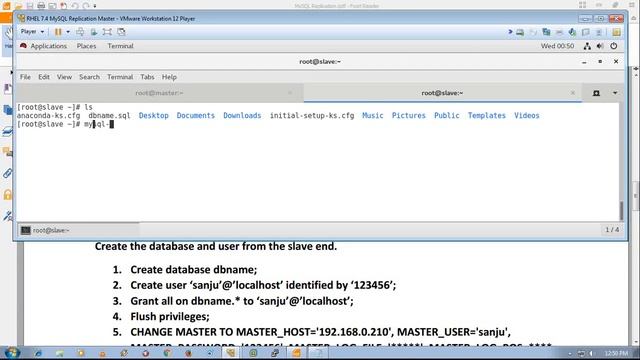
Task: Open the terminal View menu
Action: pyautogui.click(x=64, y=77)
